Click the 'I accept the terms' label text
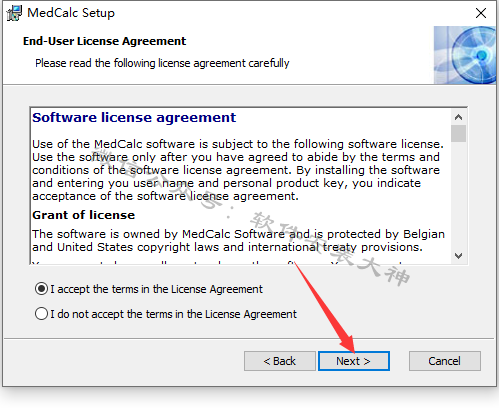Screen dimensions: 499x408 (157, 289)
